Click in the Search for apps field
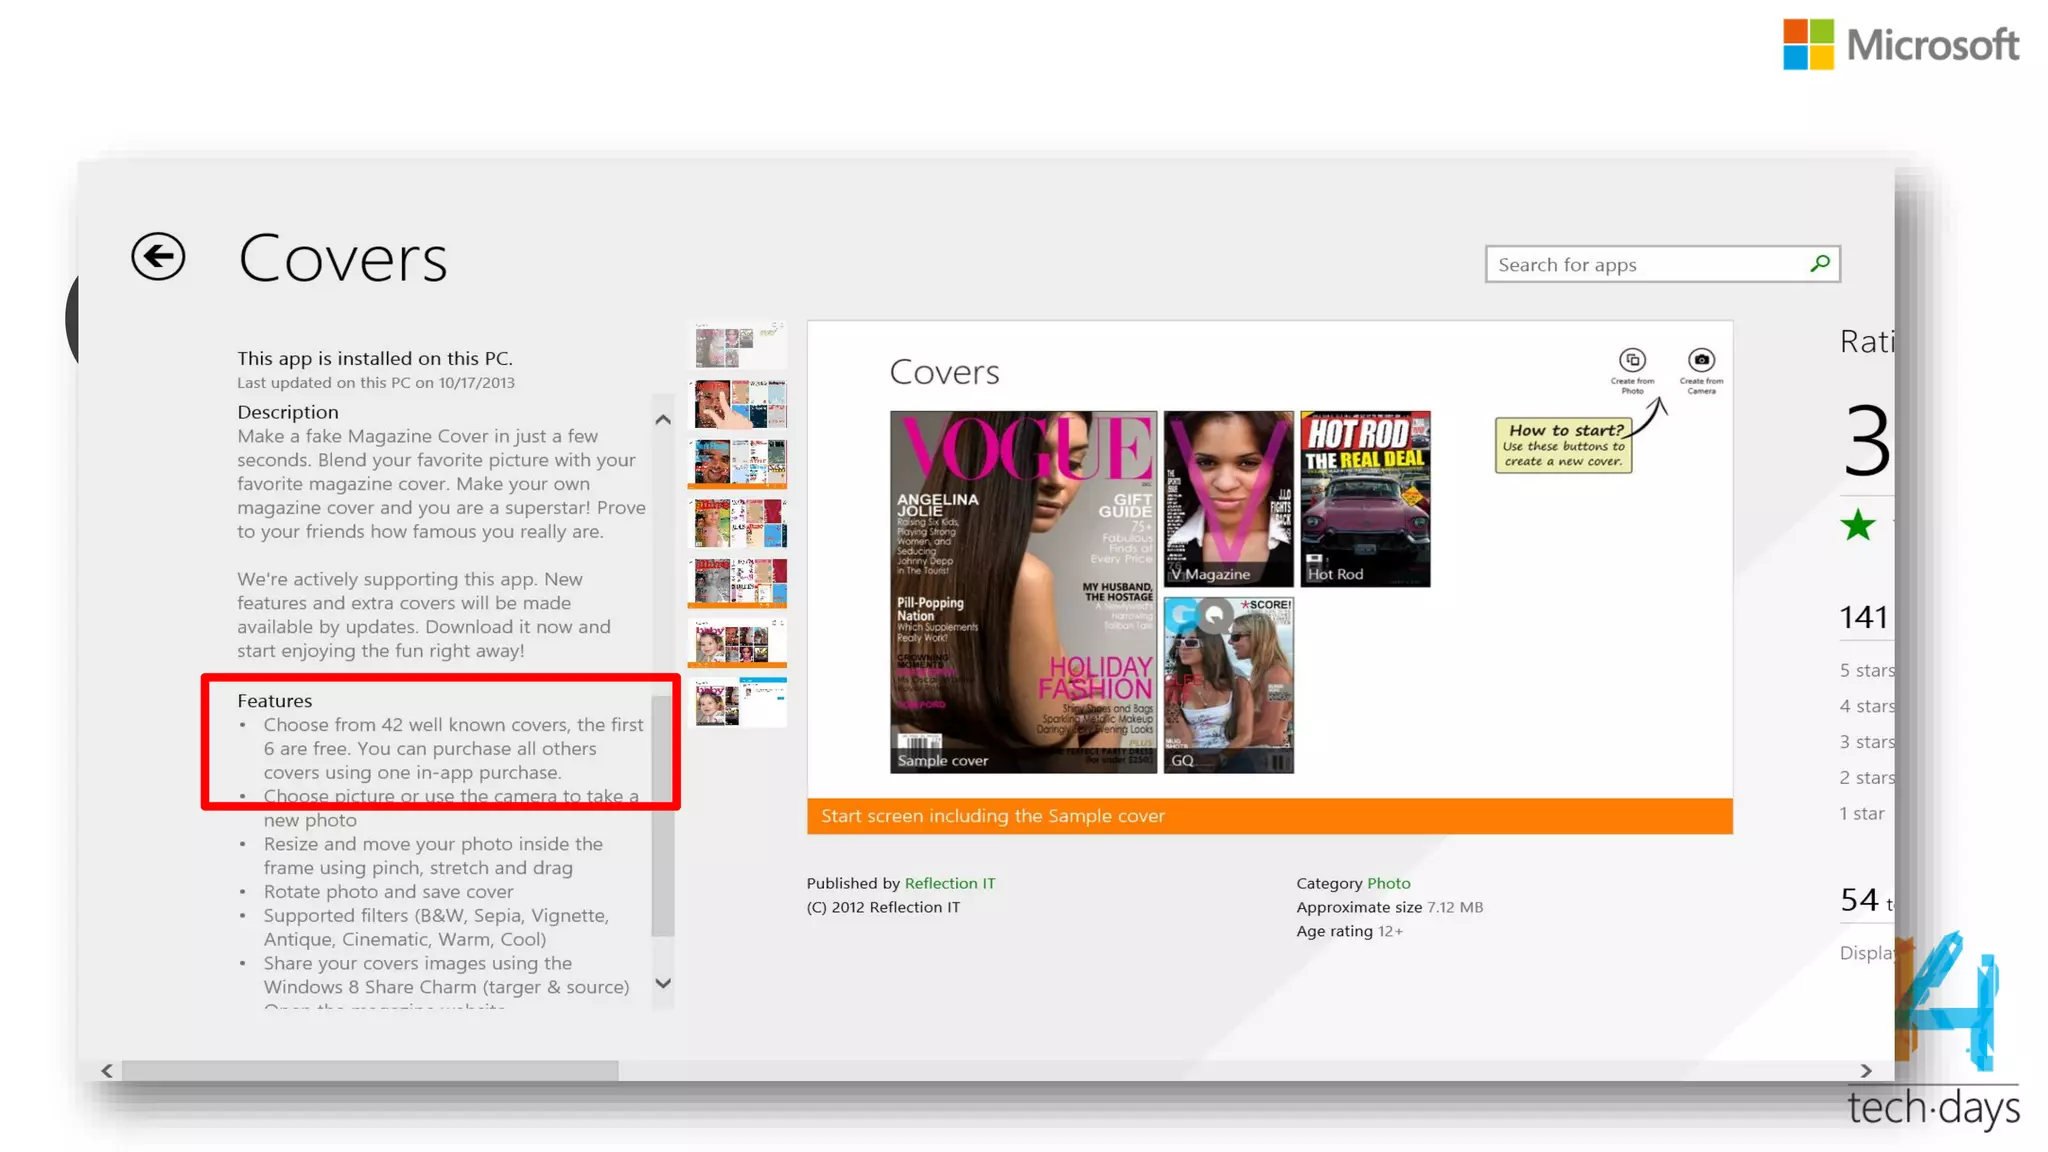 click(1645, 265)
